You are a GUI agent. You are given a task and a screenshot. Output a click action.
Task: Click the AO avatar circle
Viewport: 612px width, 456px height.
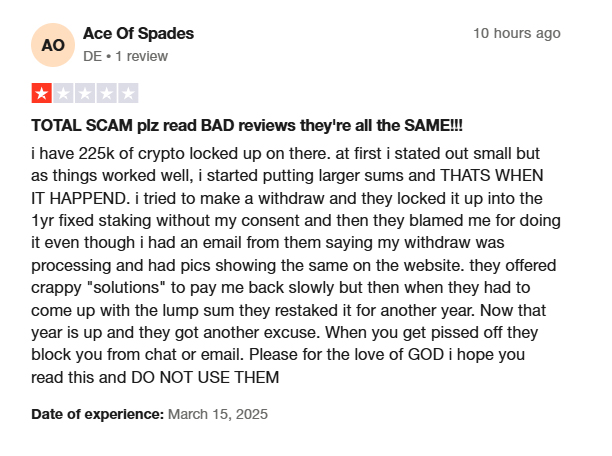click(53, 45)
